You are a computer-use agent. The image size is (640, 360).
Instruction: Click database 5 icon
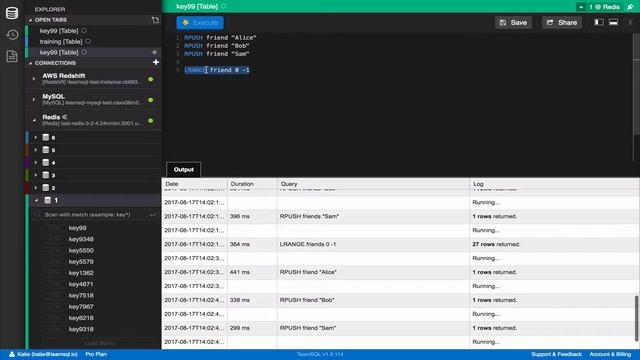pos(46,150)
